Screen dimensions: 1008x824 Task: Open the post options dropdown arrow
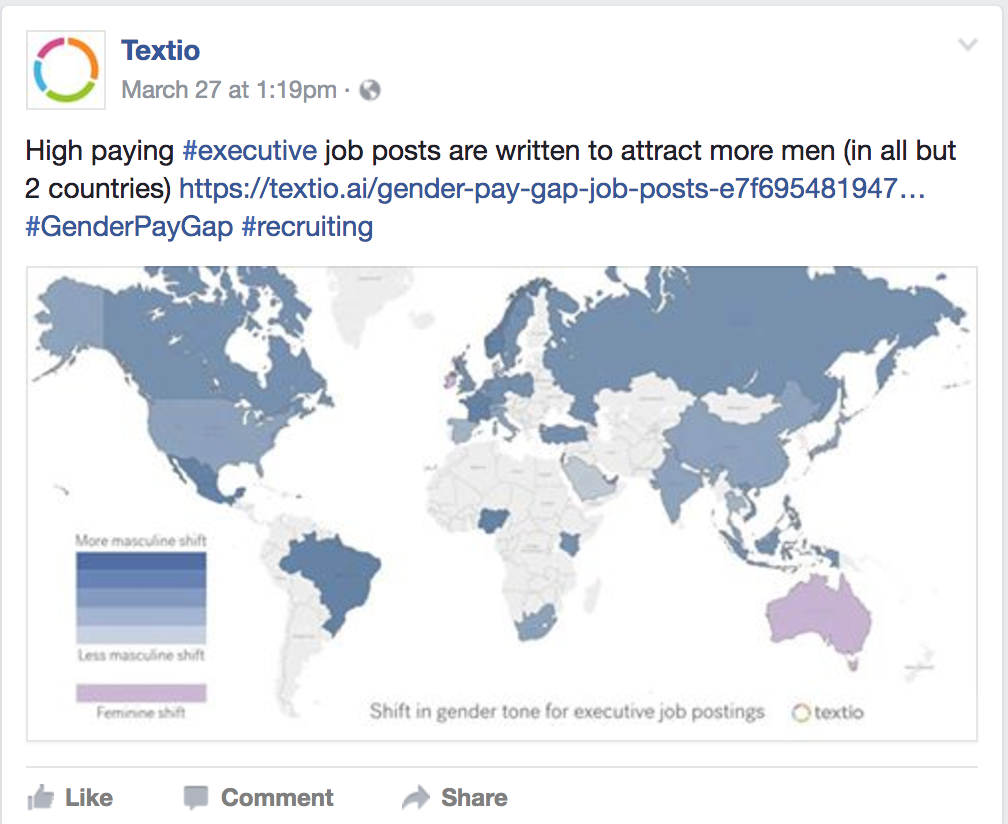[967, 45]
